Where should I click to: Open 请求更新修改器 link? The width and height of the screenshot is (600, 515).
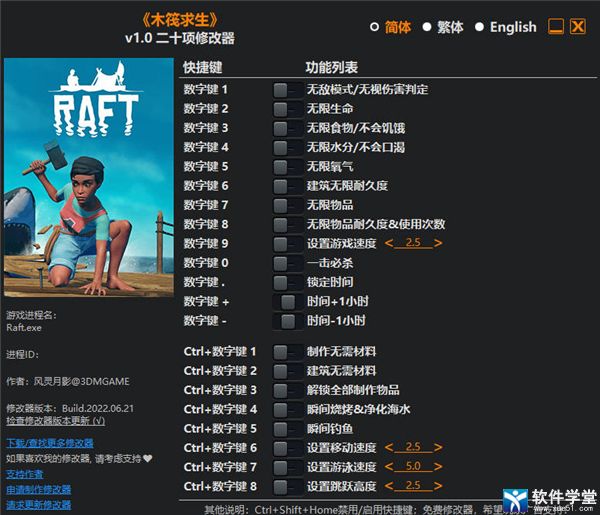click(x=39, y=505)
